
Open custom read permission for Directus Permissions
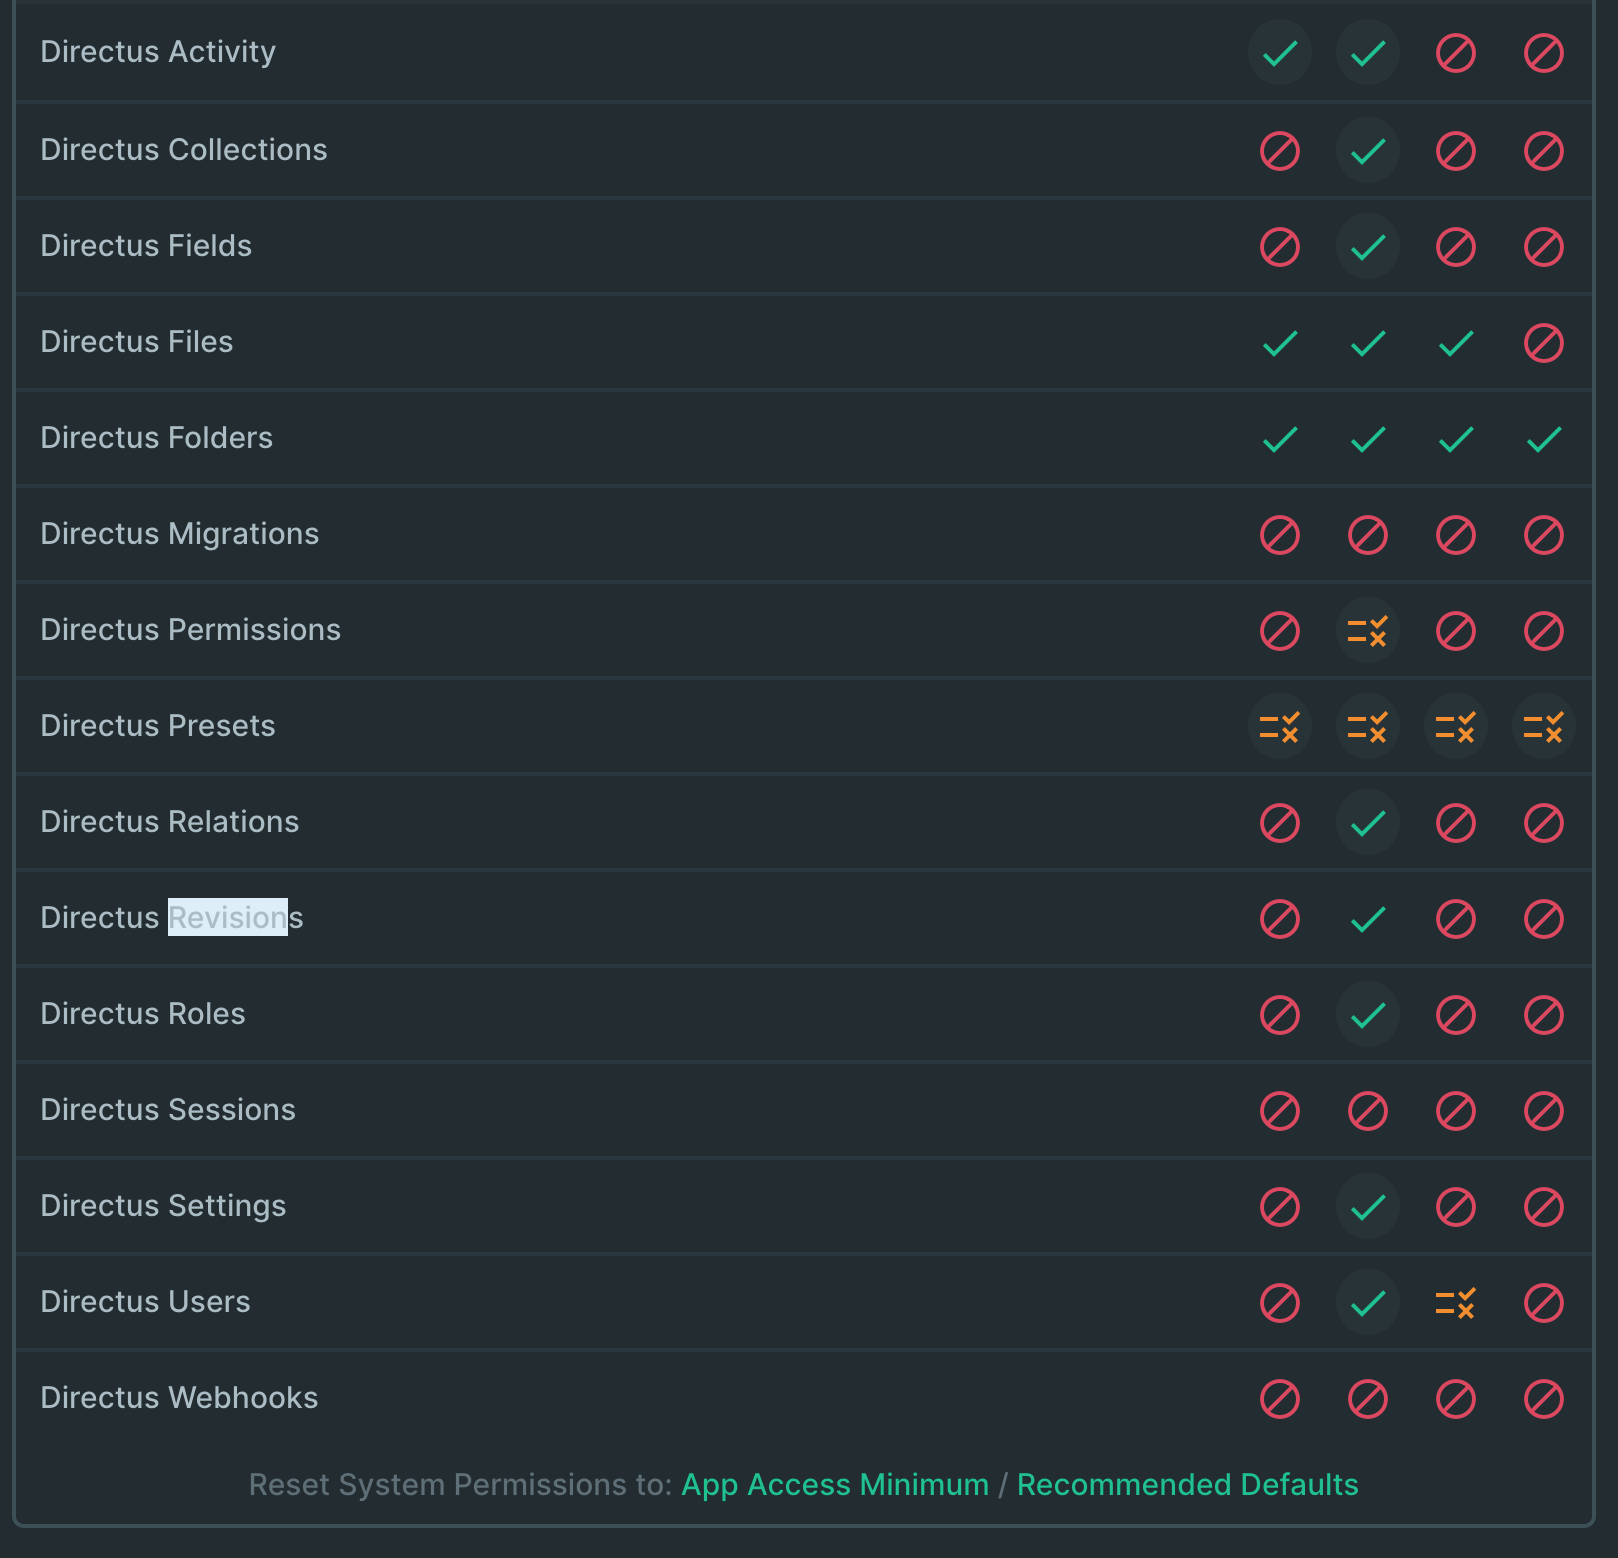tap(1368, 630)
